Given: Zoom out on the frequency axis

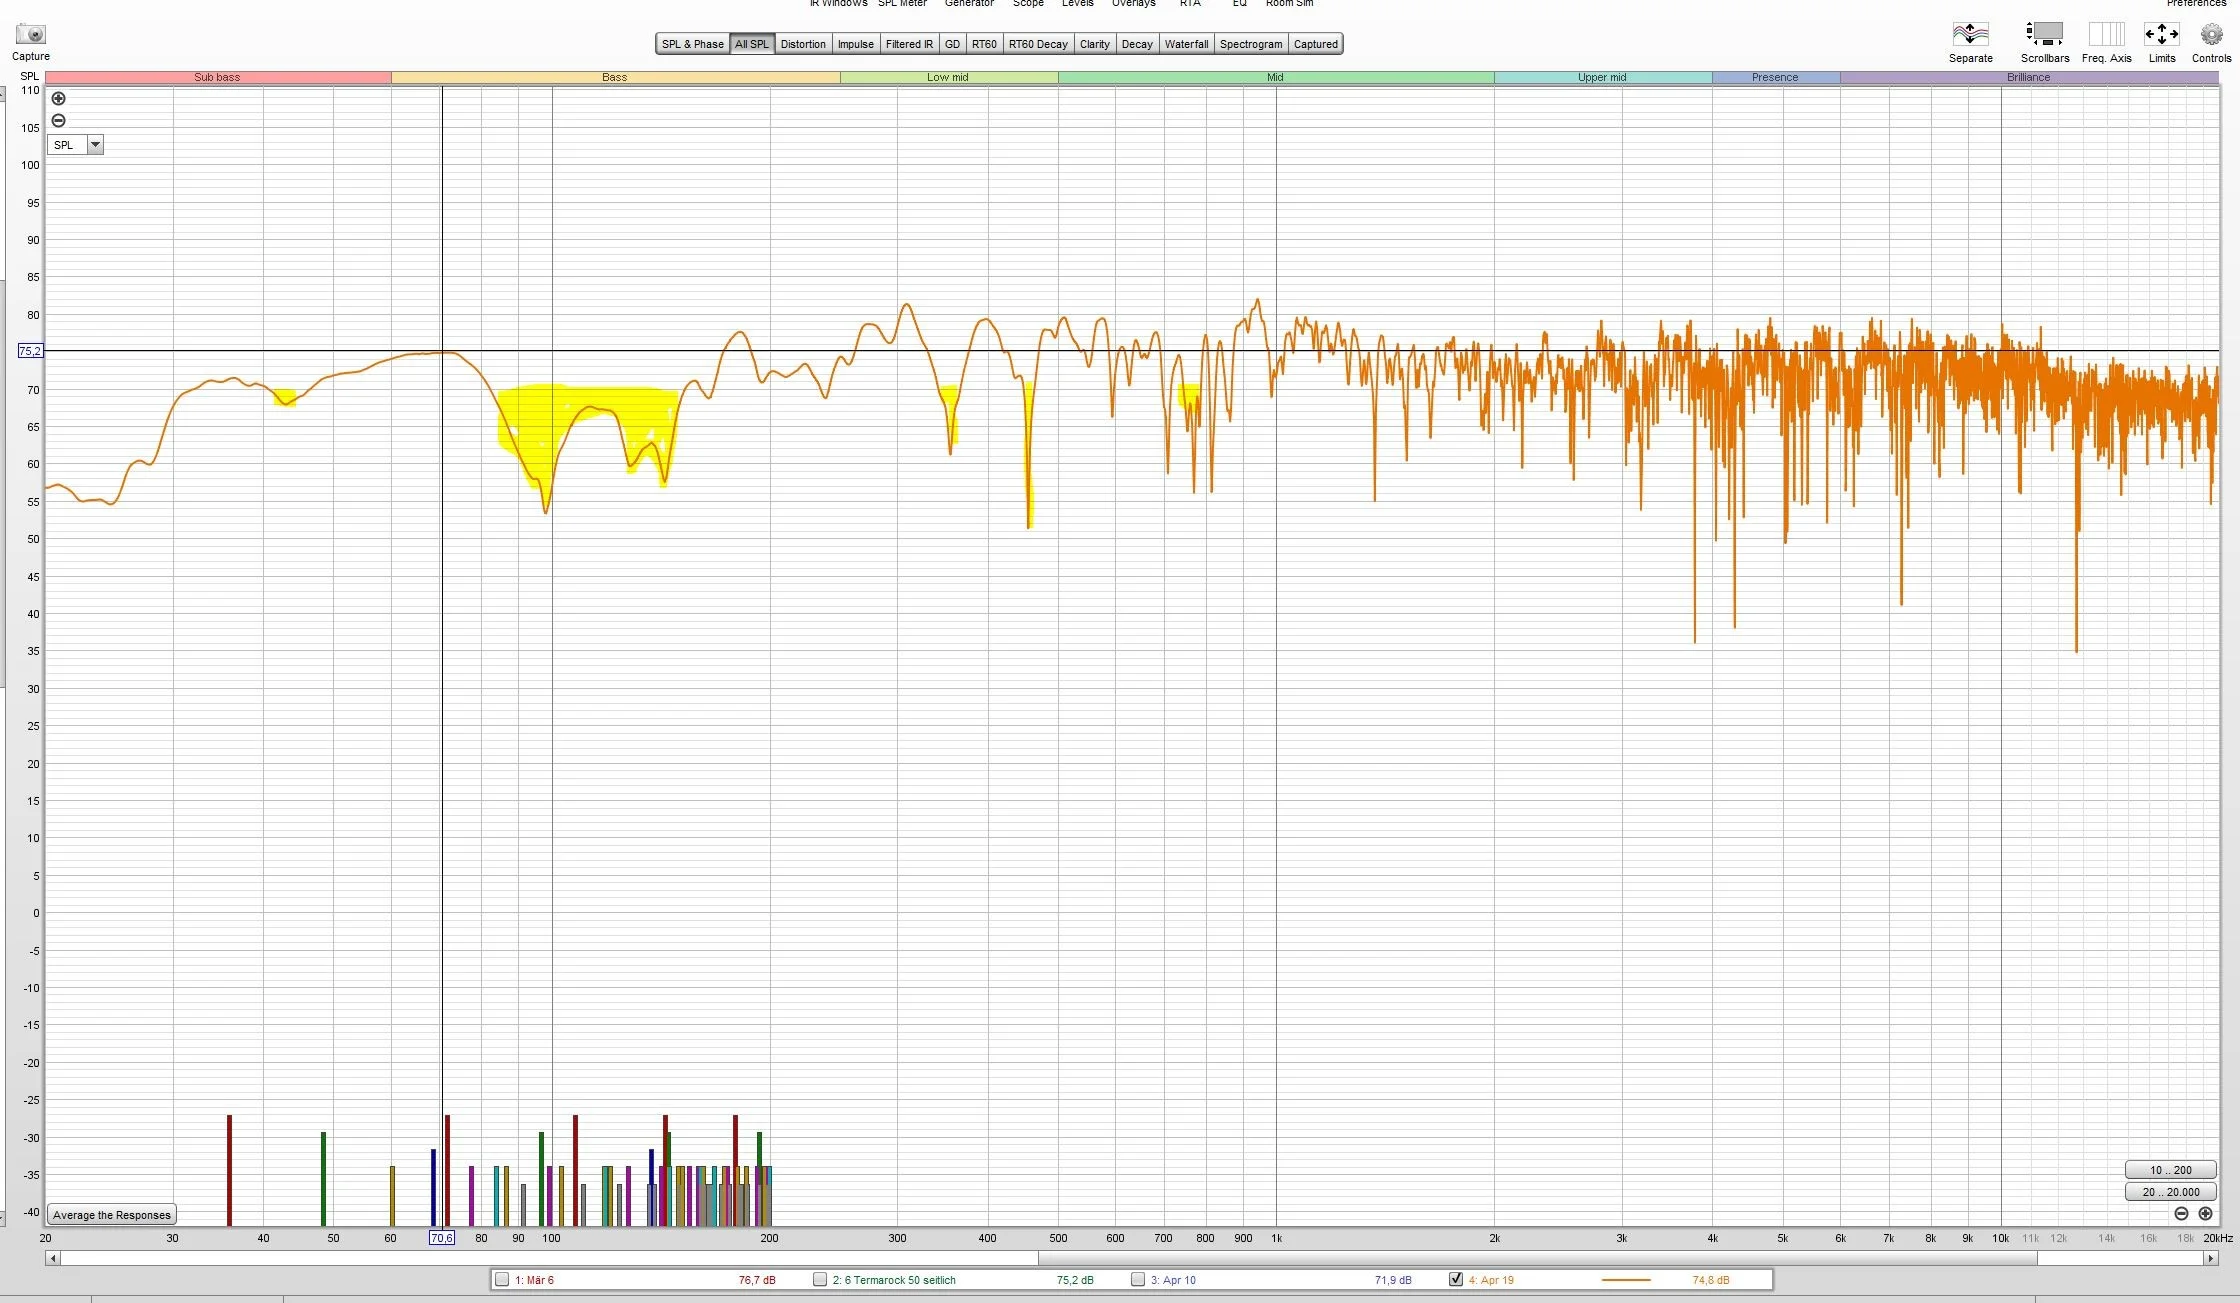Looking at the screenshot, I should 2181,1213.
